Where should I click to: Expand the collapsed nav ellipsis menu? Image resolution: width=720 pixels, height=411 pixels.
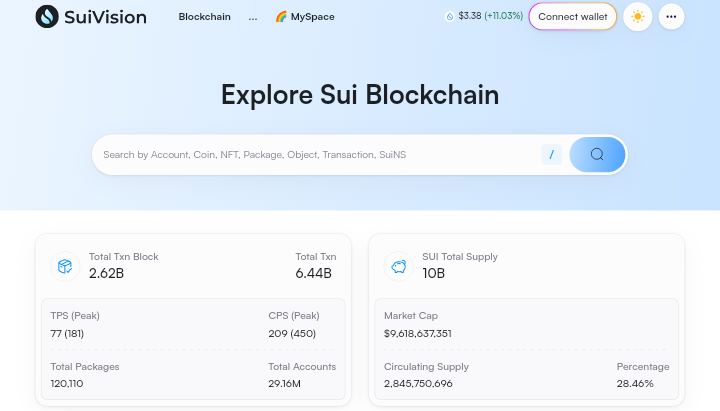[253, 17]
